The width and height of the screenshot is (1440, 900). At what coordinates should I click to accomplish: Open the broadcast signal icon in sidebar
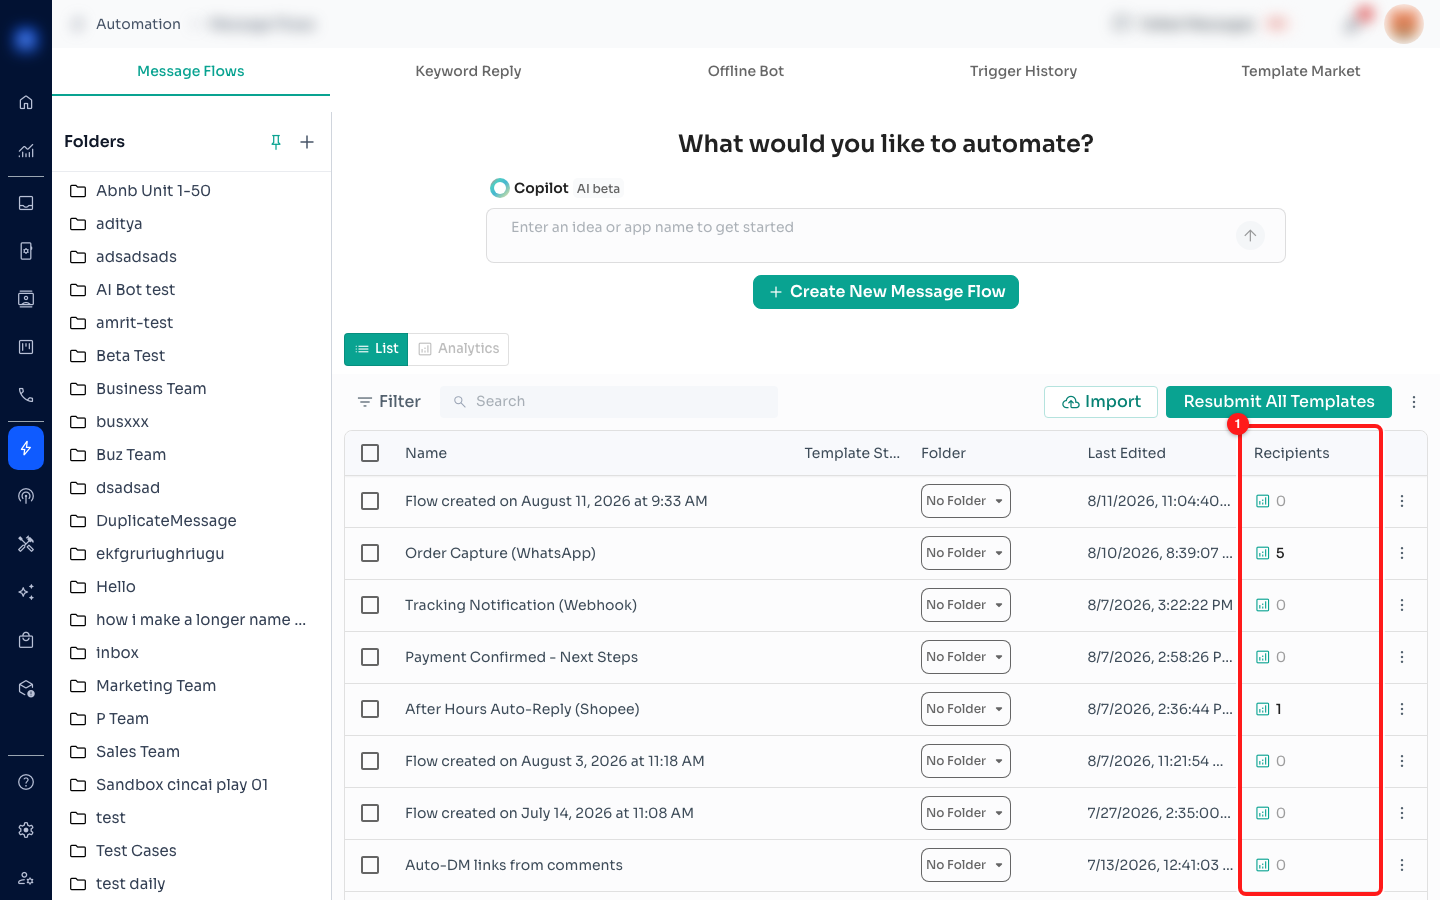(x=26, y=496)
